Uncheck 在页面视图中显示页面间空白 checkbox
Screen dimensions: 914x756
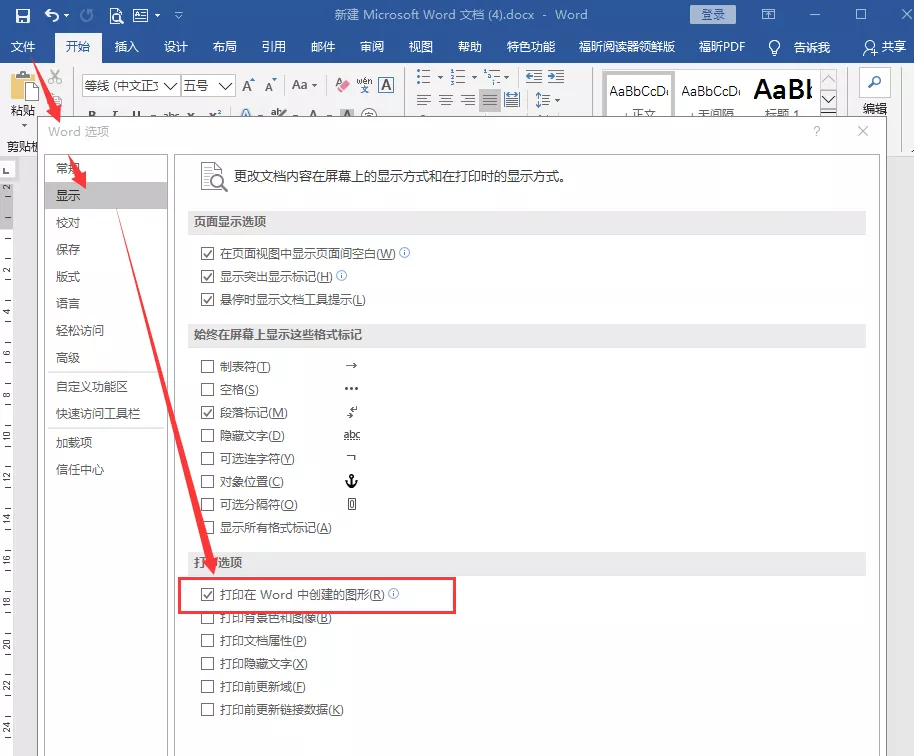[207, 254]
